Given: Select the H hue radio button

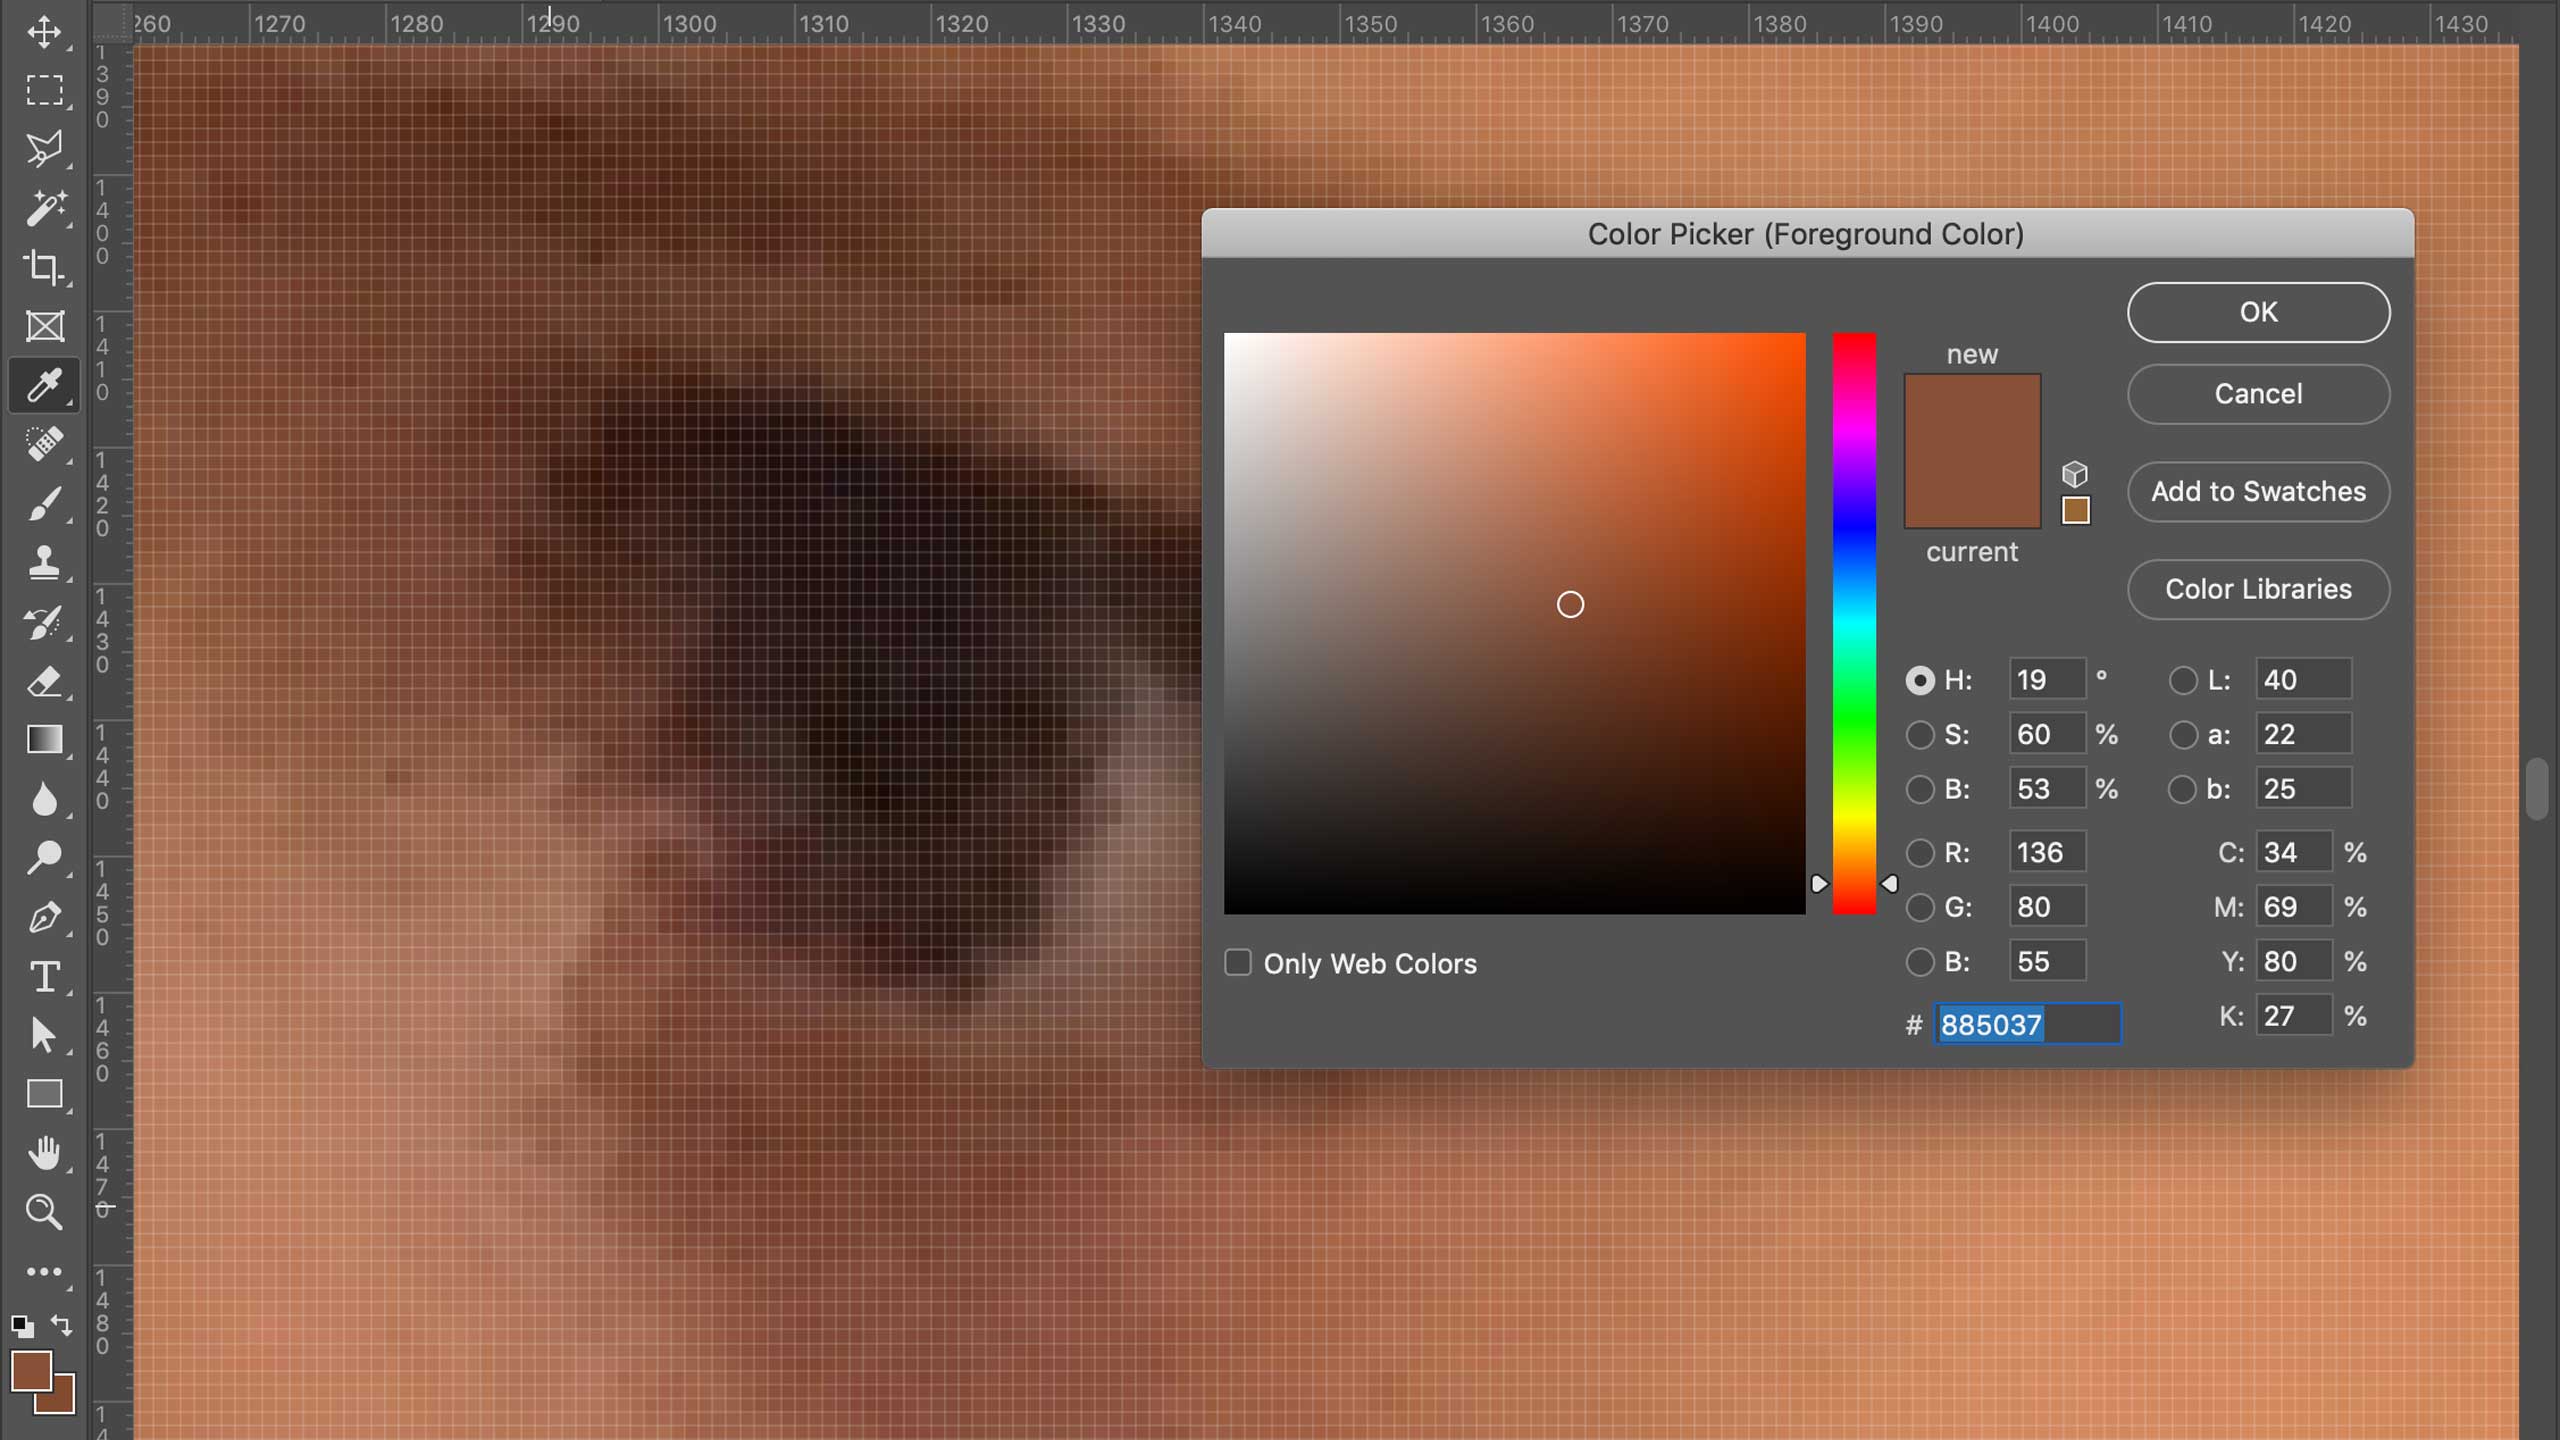Looking at the screenshot, I should point(1918,679).
